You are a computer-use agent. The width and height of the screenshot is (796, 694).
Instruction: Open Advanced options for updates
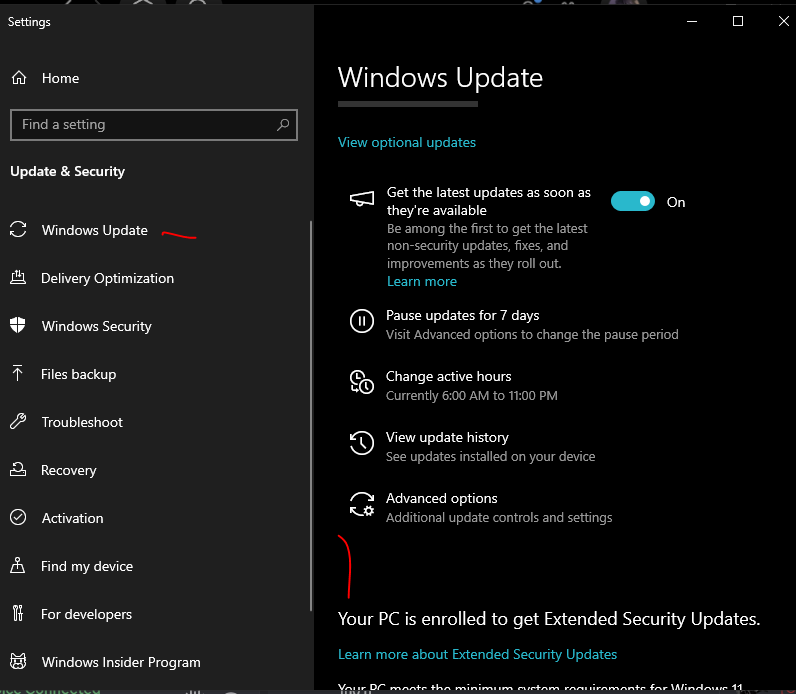point(441,498)
